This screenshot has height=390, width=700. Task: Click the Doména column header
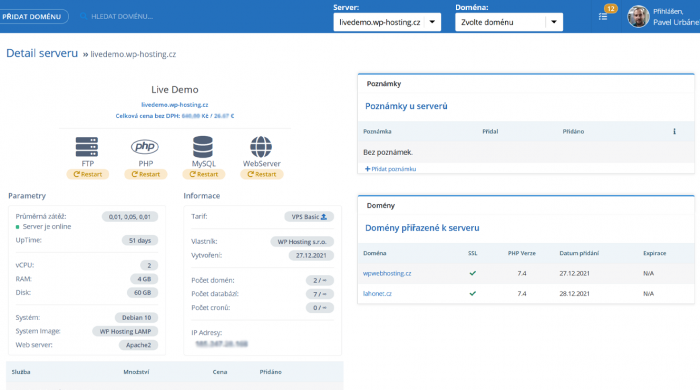click(375, 253)
